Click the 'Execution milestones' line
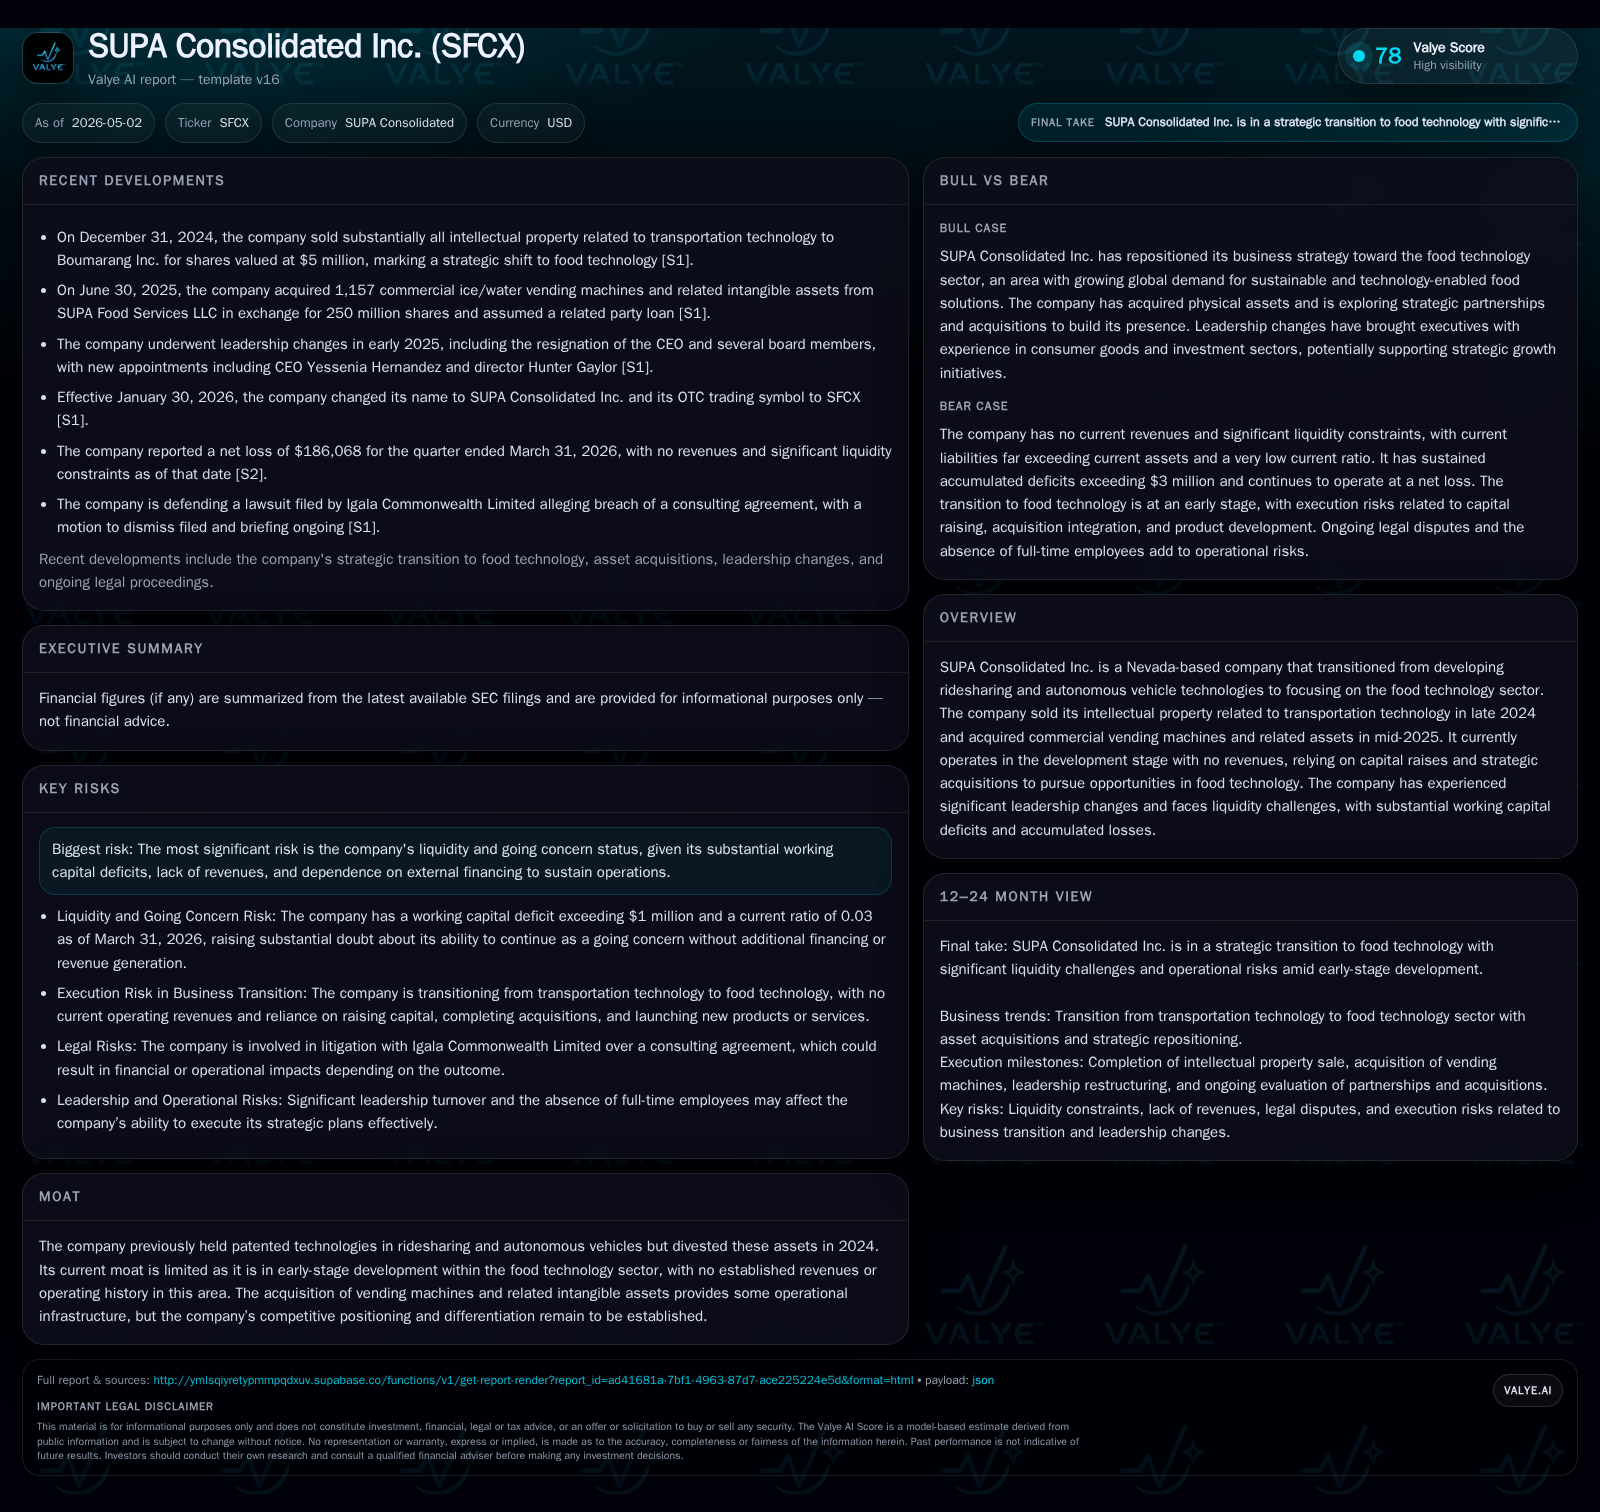Image resolution: width=1600 pixels, height=1512 pixels. coord(1243,1074)
